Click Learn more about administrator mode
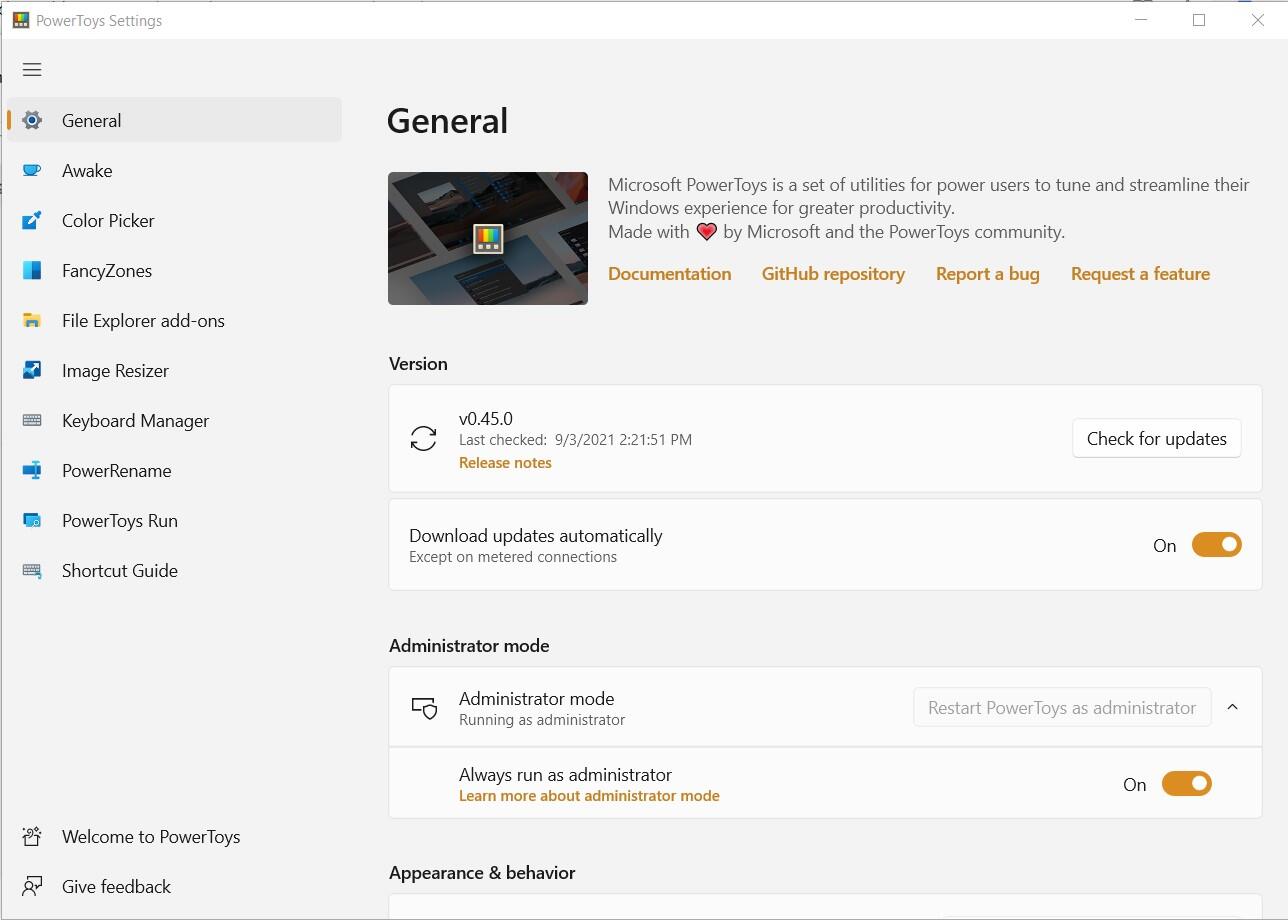 pos(589,796)
